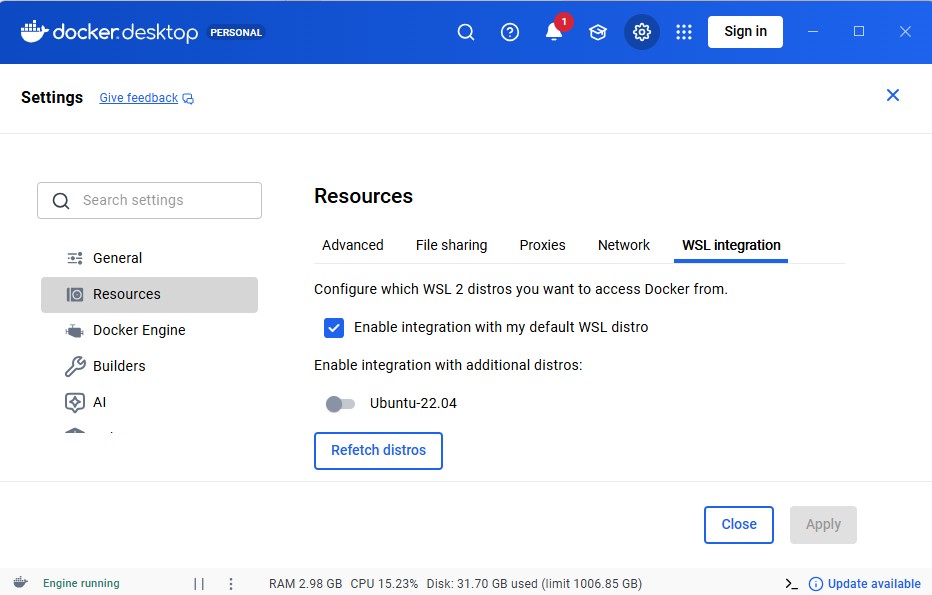Close the Settings panel with the X

tap(893, 95)
